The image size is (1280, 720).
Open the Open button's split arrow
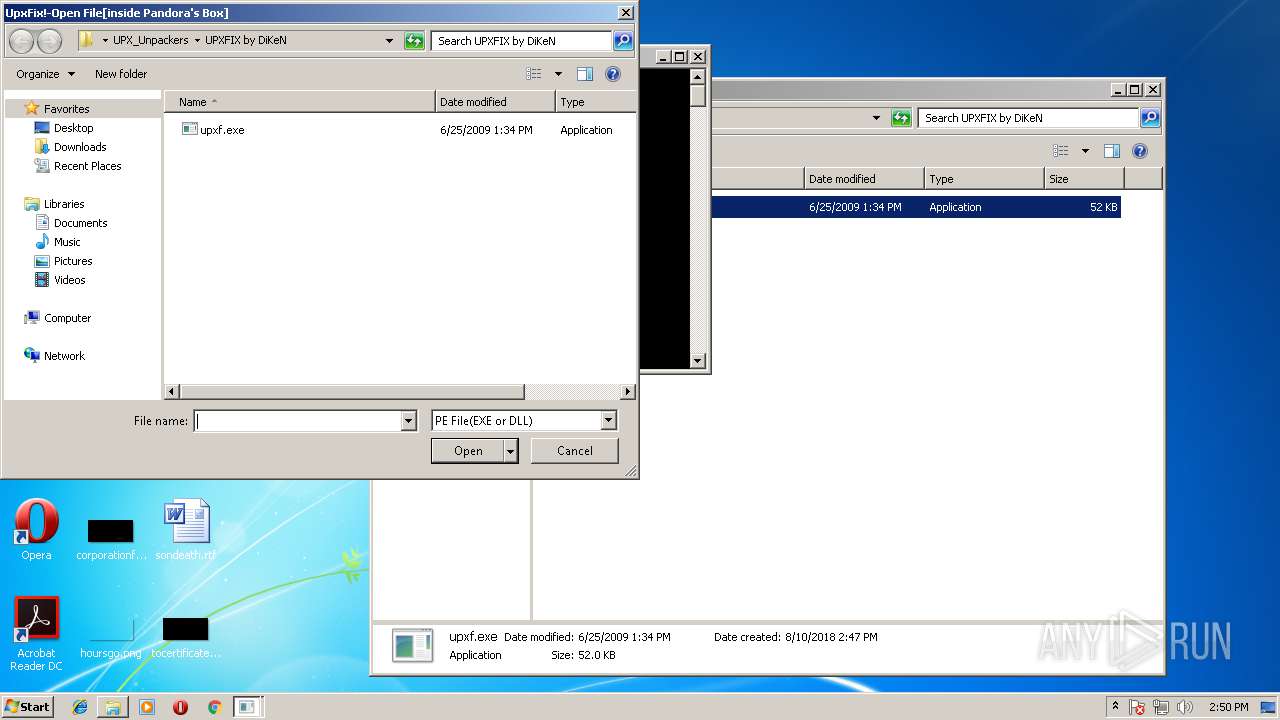point(511,451)
